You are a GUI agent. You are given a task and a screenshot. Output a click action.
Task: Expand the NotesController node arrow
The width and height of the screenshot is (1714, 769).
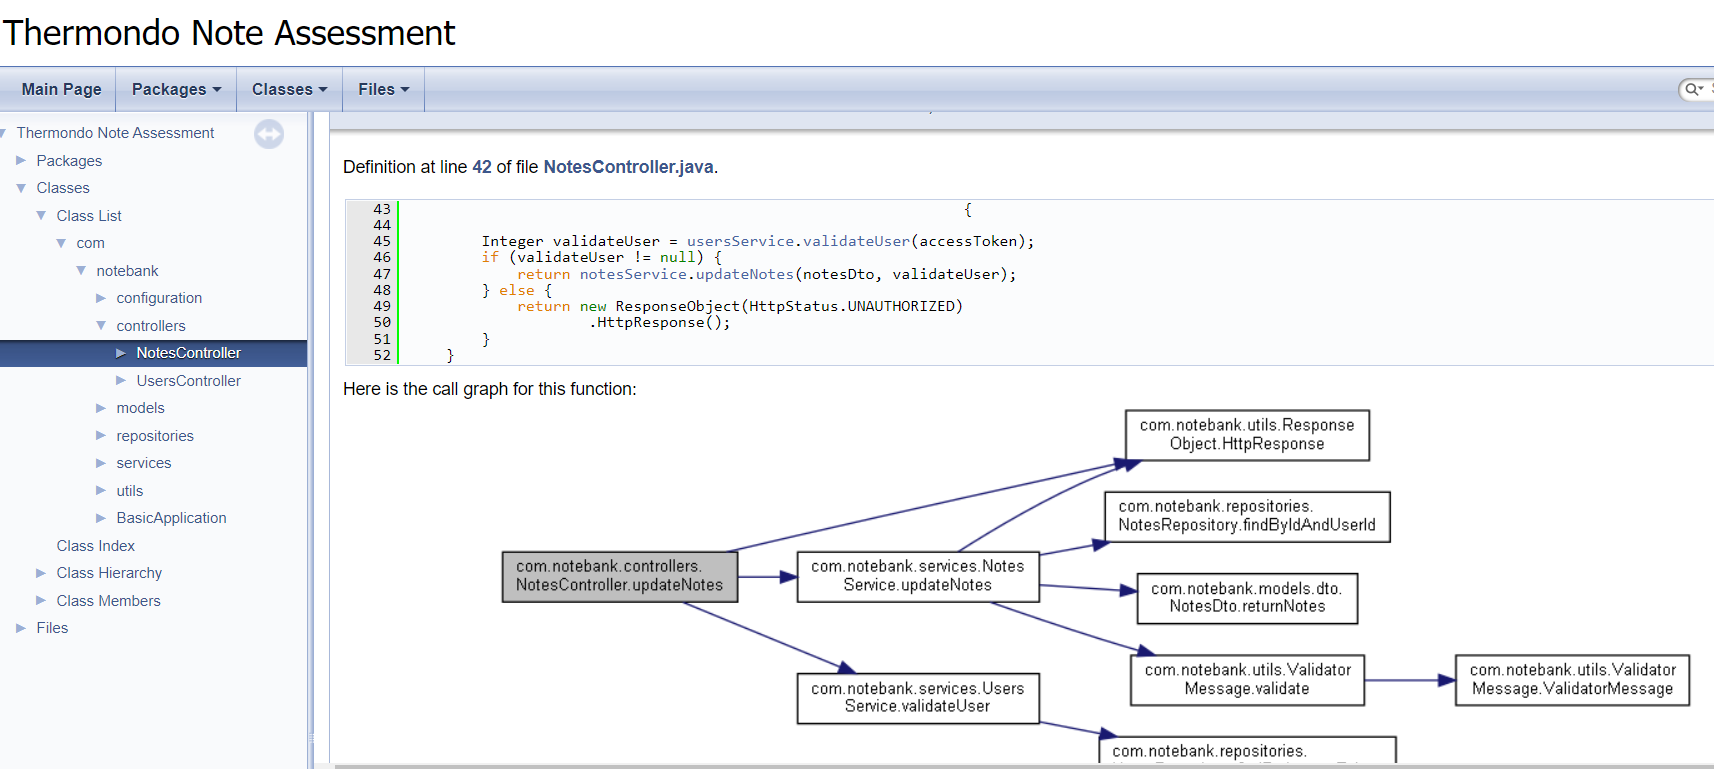point(121,353)
